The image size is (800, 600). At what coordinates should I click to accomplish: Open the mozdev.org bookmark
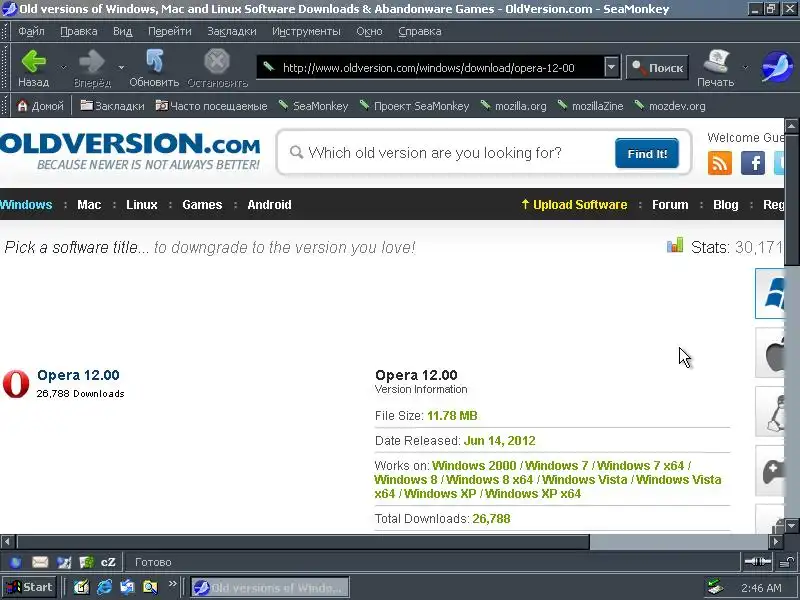tap(670, 106)
